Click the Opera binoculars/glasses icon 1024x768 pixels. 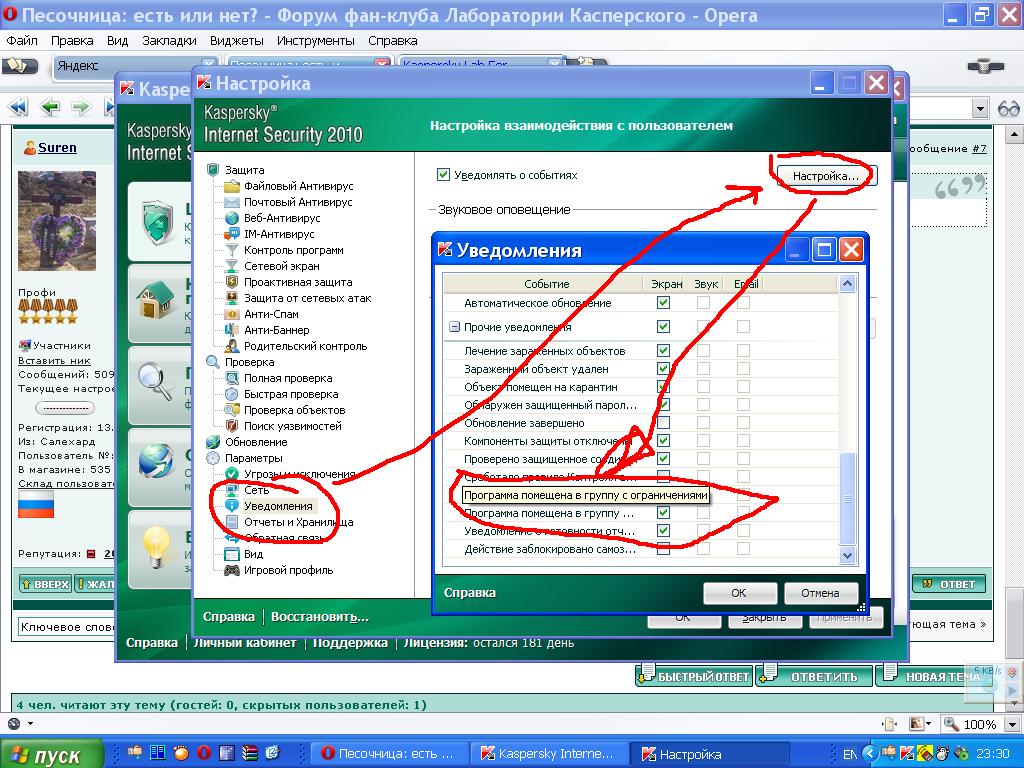pyautogui.click(x=1008, y=108)
